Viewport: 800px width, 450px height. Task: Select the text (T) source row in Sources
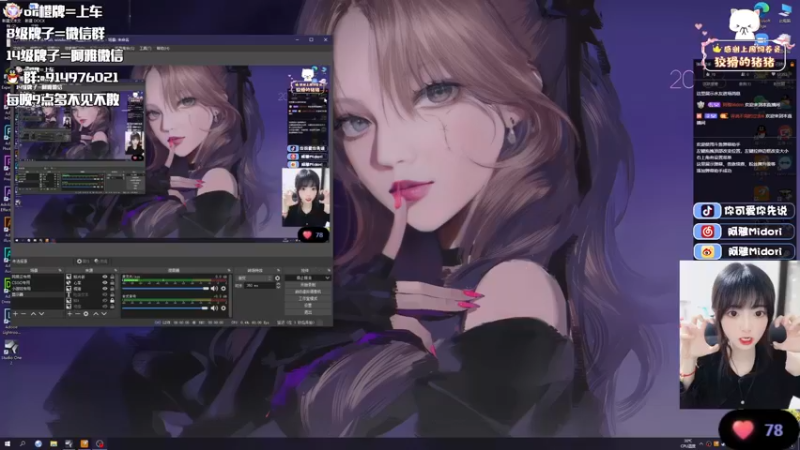[90, 294]
